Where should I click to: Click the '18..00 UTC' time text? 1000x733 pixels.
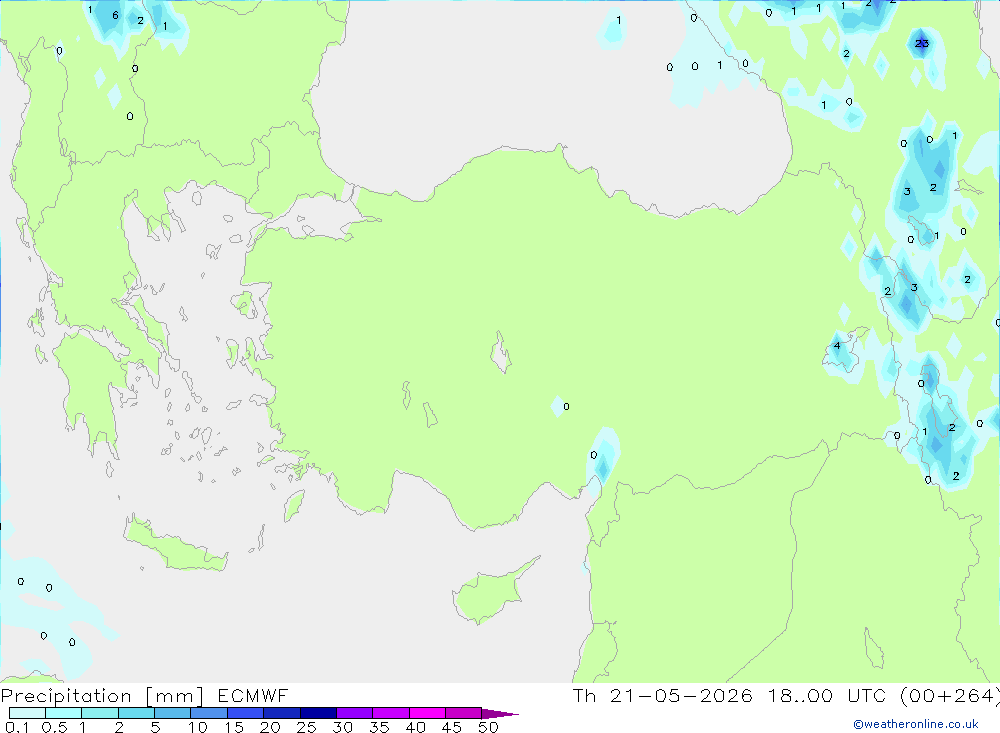point(828,695)
